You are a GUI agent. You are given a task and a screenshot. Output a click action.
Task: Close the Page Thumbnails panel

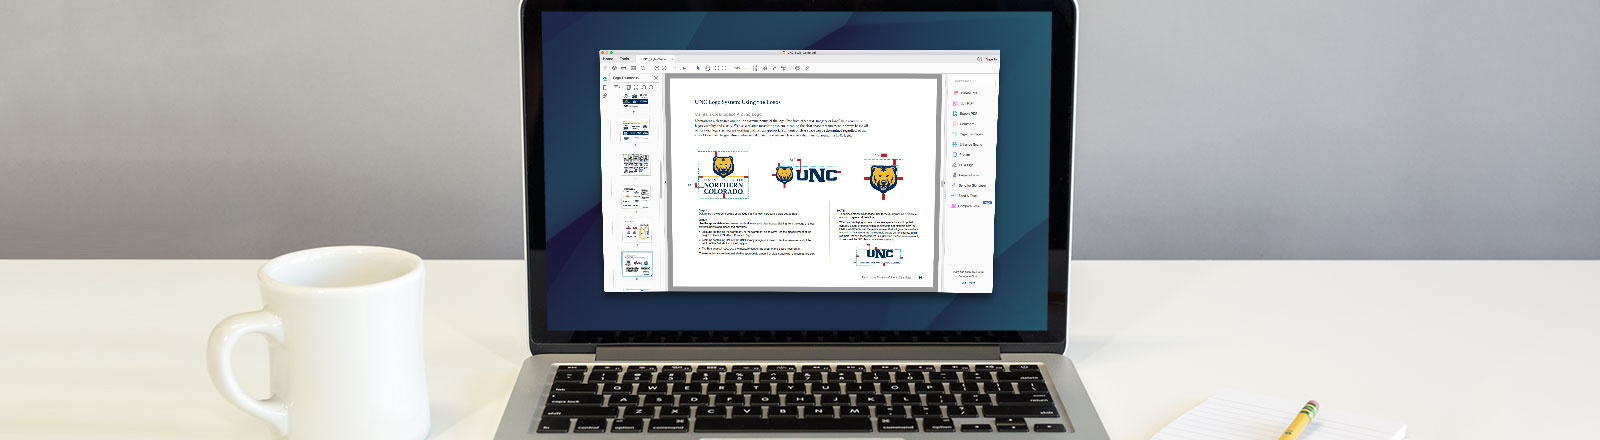tap(656, 77)
